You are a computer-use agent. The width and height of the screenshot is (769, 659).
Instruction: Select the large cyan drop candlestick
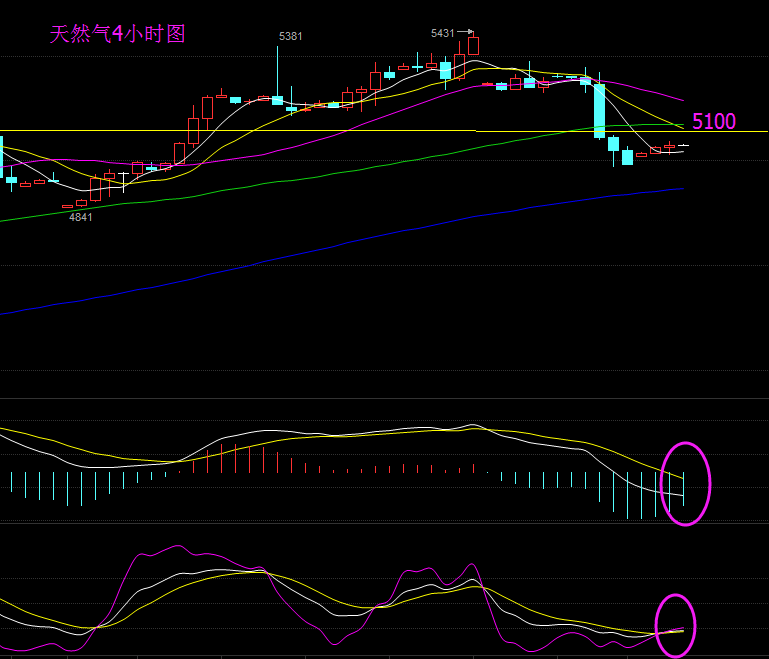pos(599,110)
